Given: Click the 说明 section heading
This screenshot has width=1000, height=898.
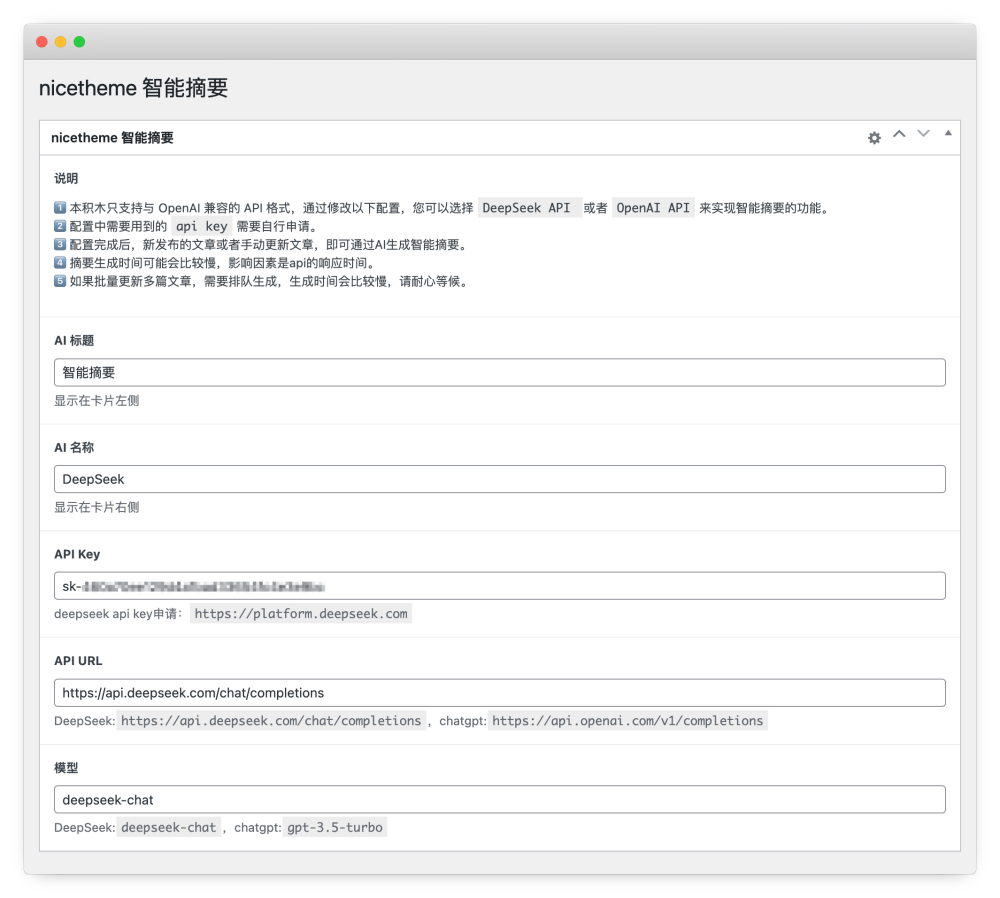Looking at the screenshot, I should click(66, 179).
